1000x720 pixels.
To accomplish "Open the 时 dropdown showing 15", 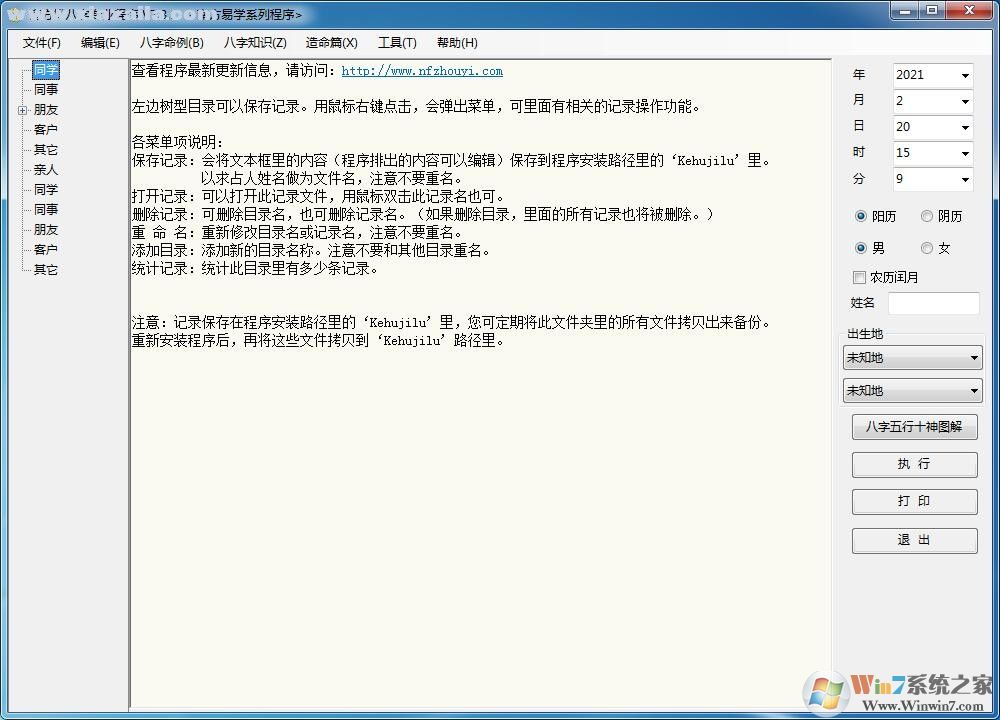I will coord(933,153).
